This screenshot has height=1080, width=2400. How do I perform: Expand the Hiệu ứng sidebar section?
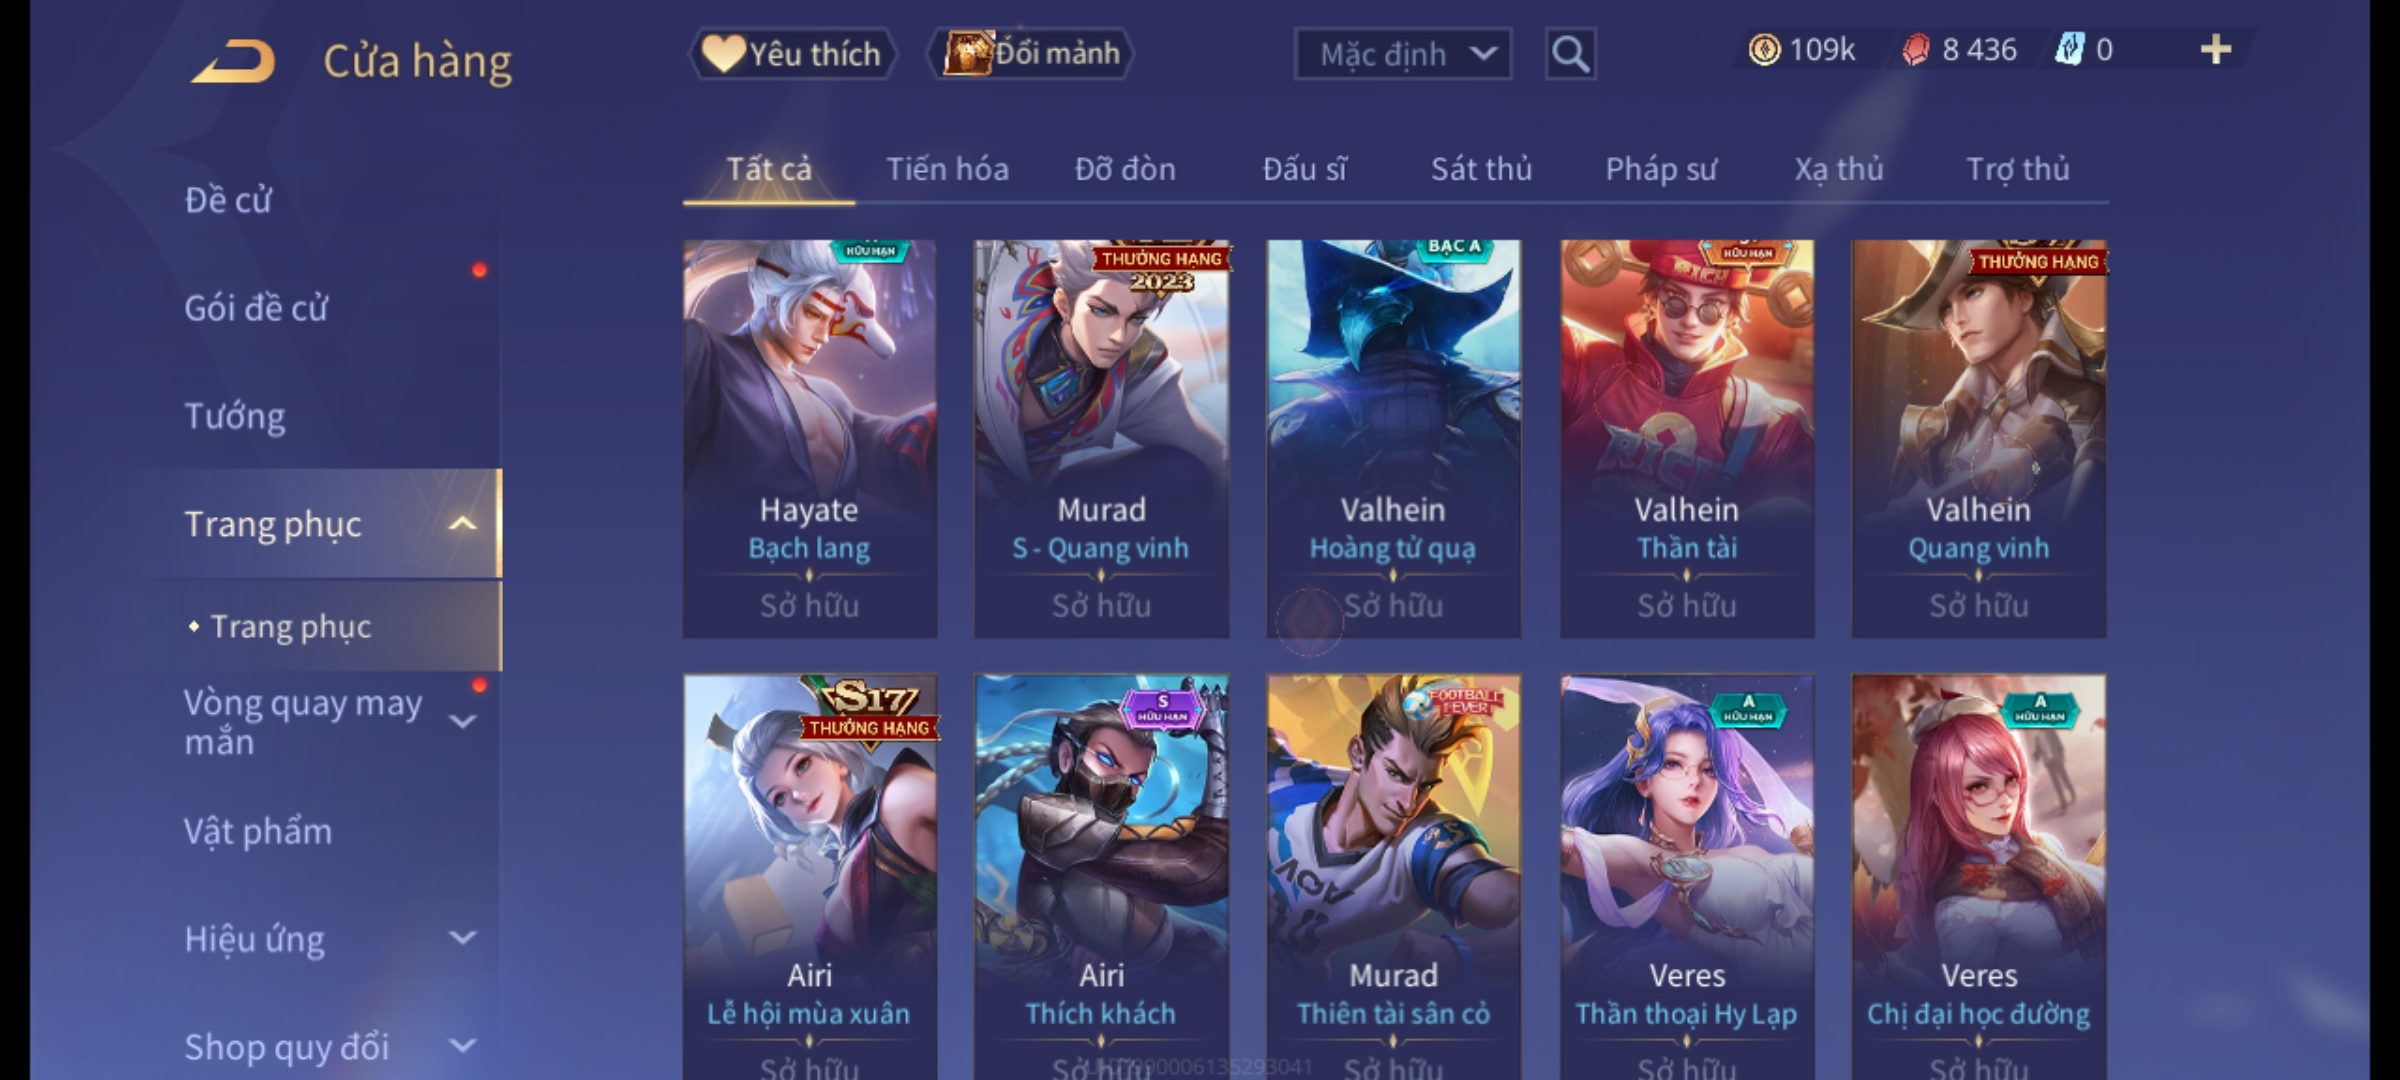tap(462, 938)
